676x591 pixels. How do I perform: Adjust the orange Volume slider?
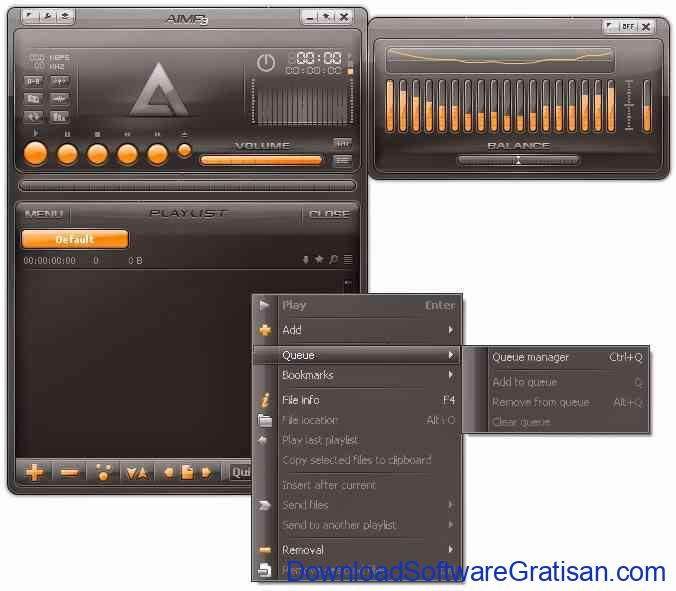point(262,160)
